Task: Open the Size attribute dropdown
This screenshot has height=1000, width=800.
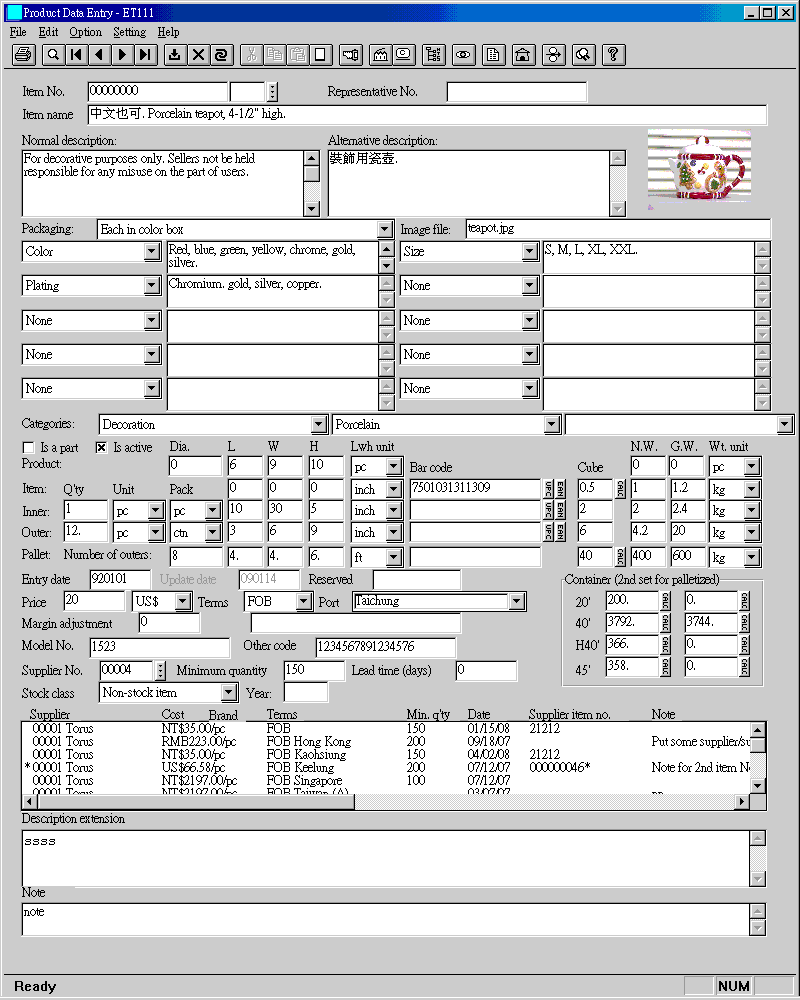Action: point(530,251)
